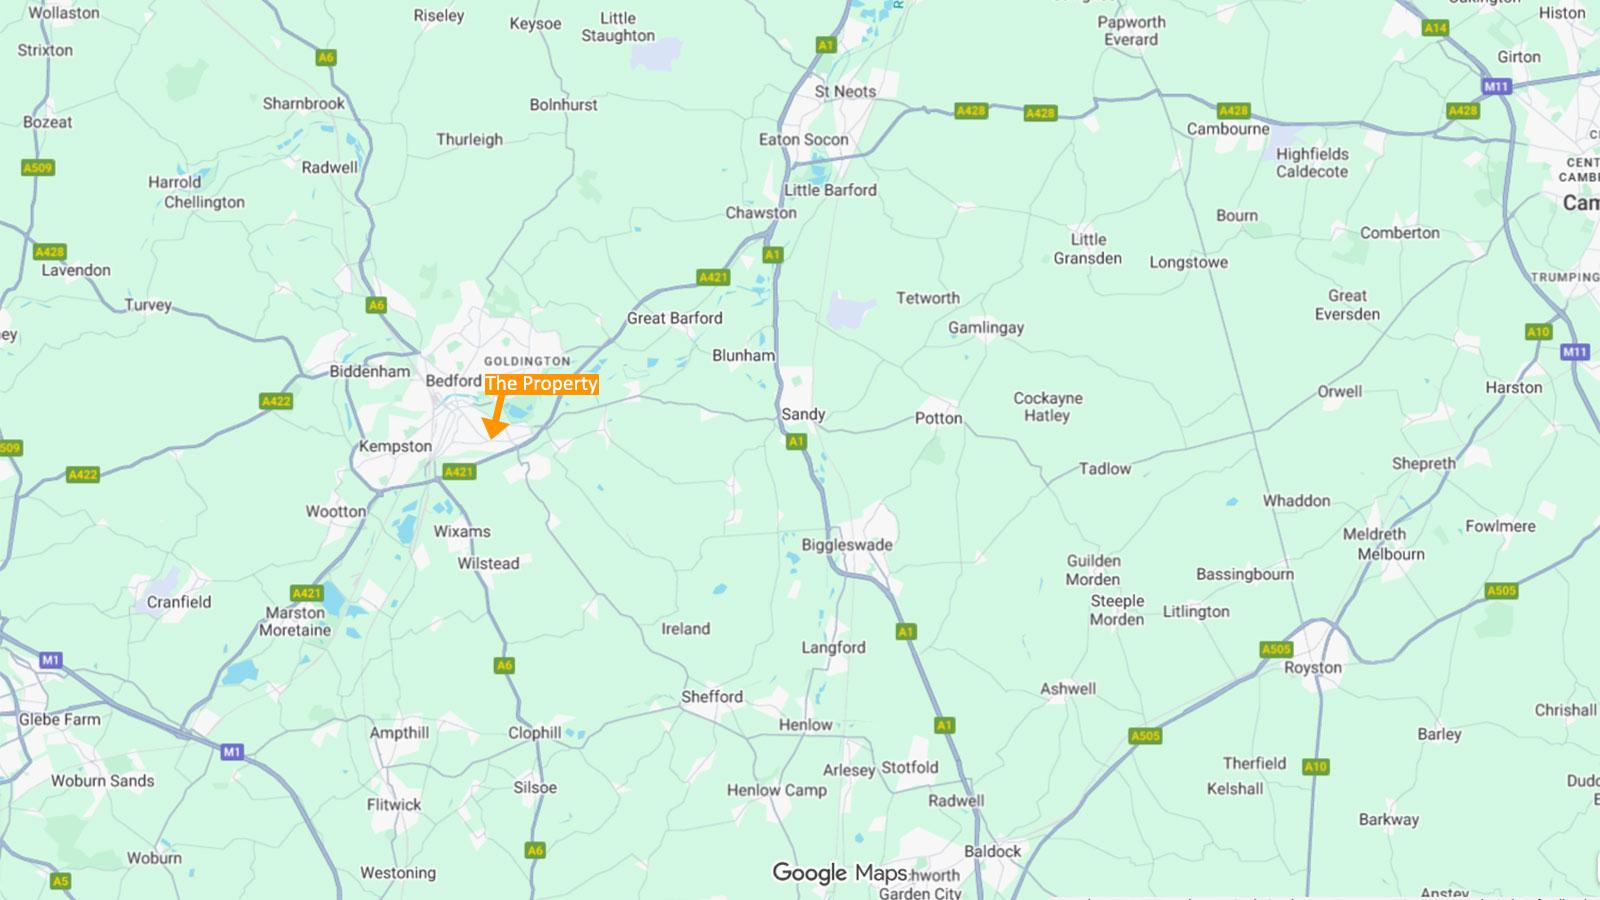Screen dimensions: 1600x900
Task: Select the A1 road shield above St Neots
Action: click(x=825, y=45)
